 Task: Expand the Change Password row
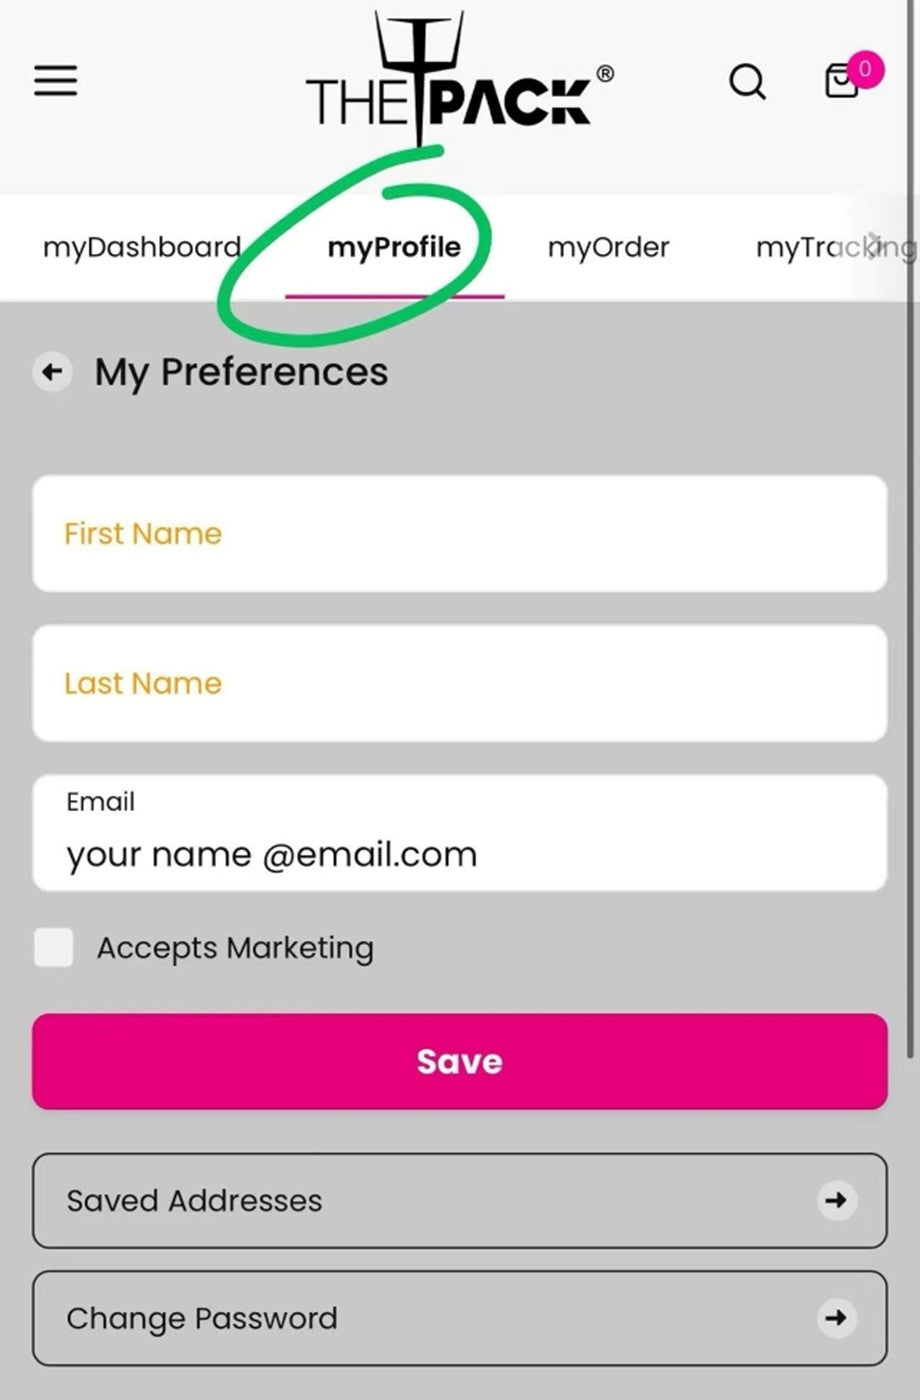pyautogui.click(x=459, y=1318)
